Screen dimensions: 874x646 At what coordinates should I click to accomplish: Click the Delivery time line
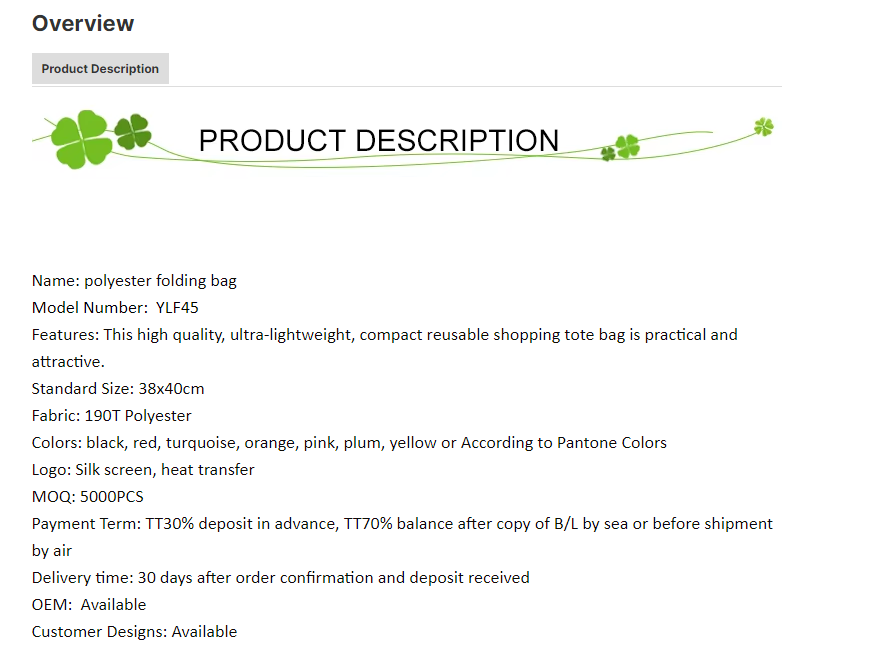[281, 577]
